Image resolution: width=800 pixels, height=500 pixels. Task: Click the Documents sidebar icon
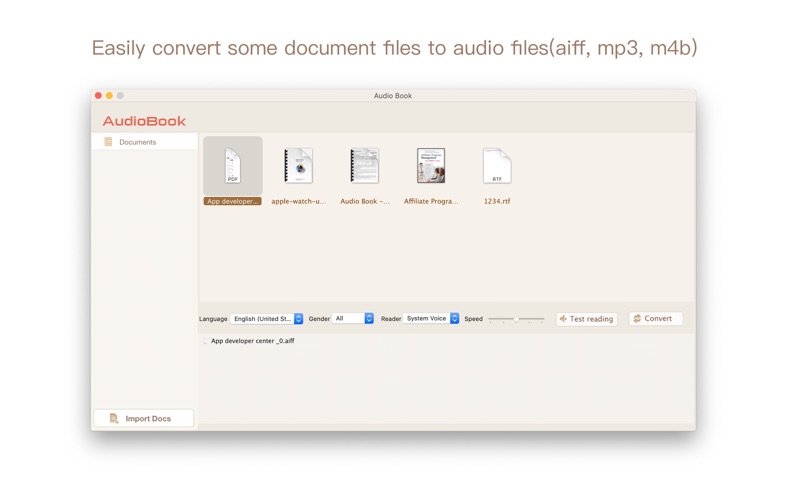(108, 142)
